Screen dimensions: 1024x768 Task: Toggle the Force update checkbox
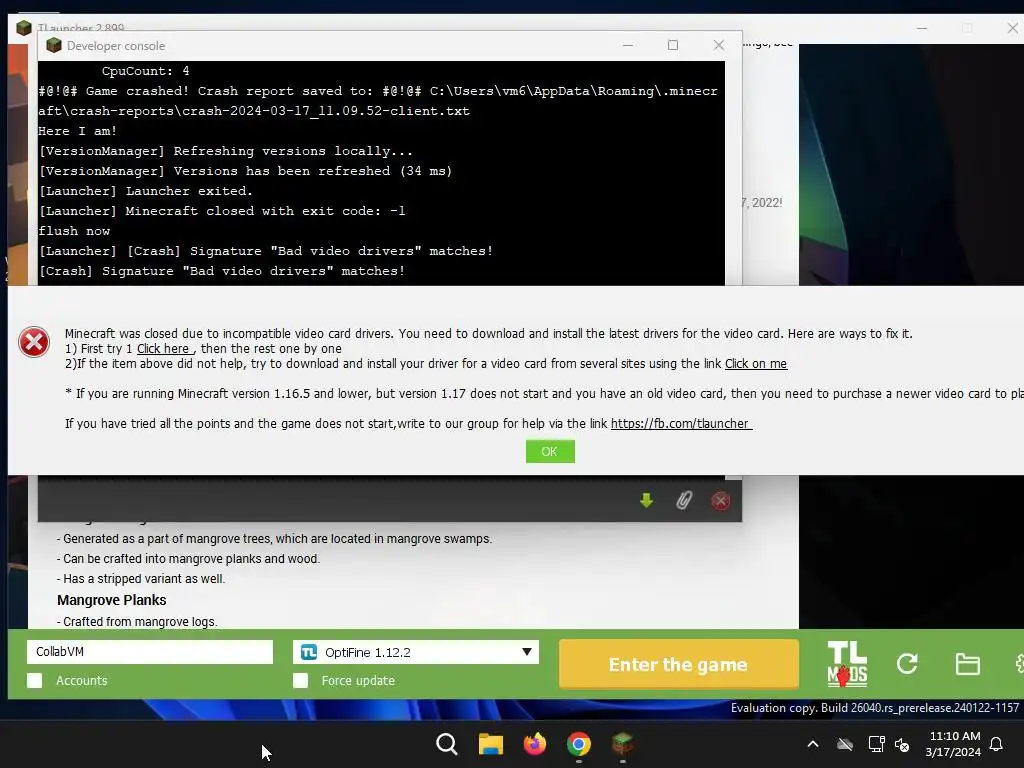coord(300,680)
